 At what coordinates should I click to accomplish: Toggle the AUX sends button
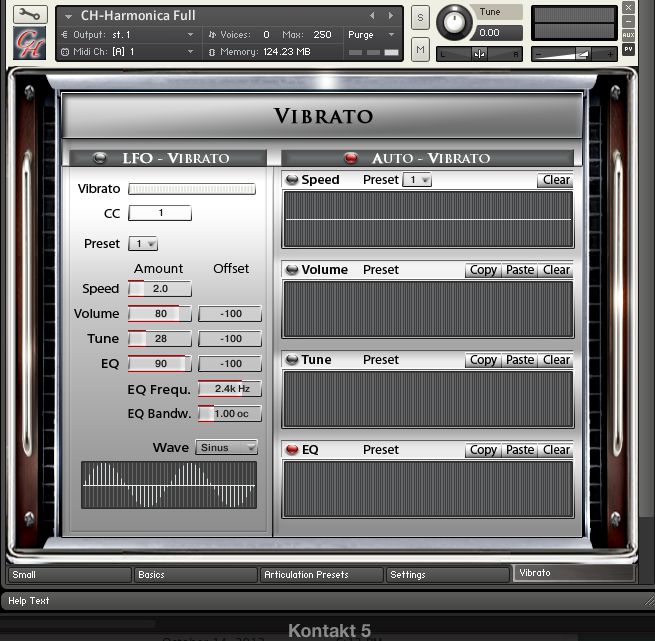tap(628, 35)
